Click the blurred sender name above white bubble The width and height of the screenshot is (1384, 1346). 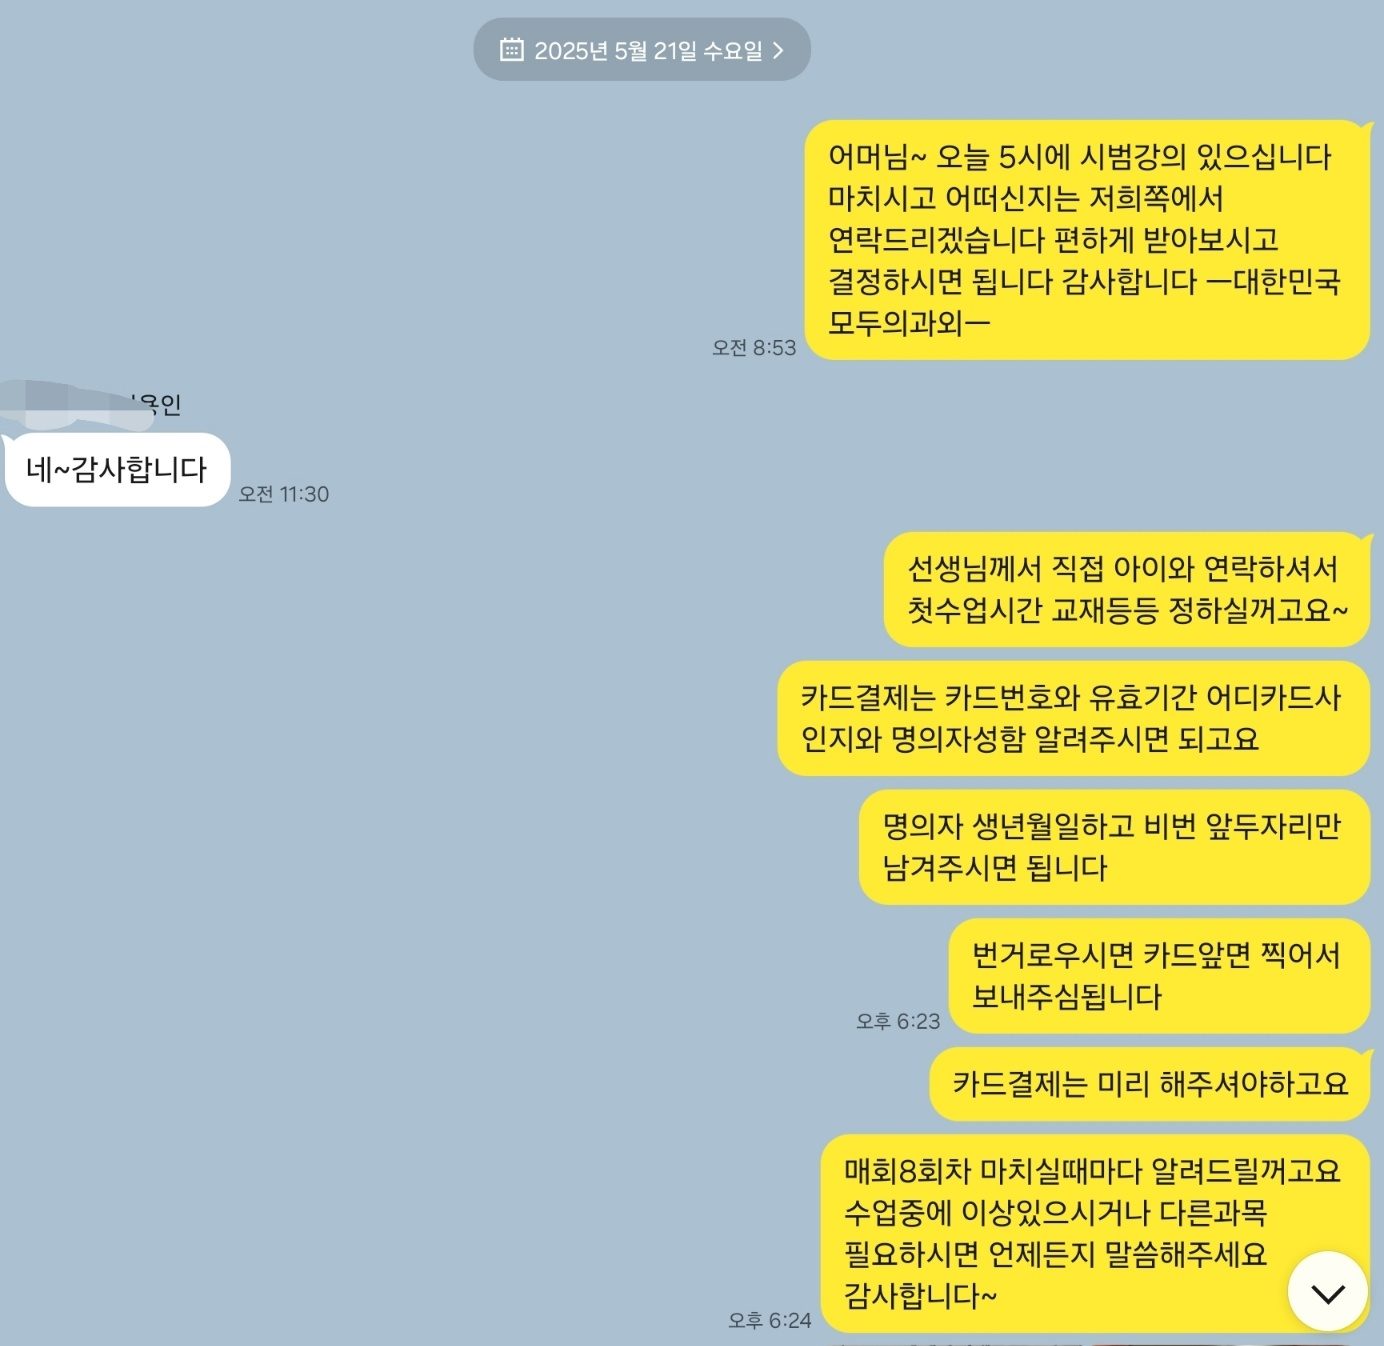tap(92, 403)
